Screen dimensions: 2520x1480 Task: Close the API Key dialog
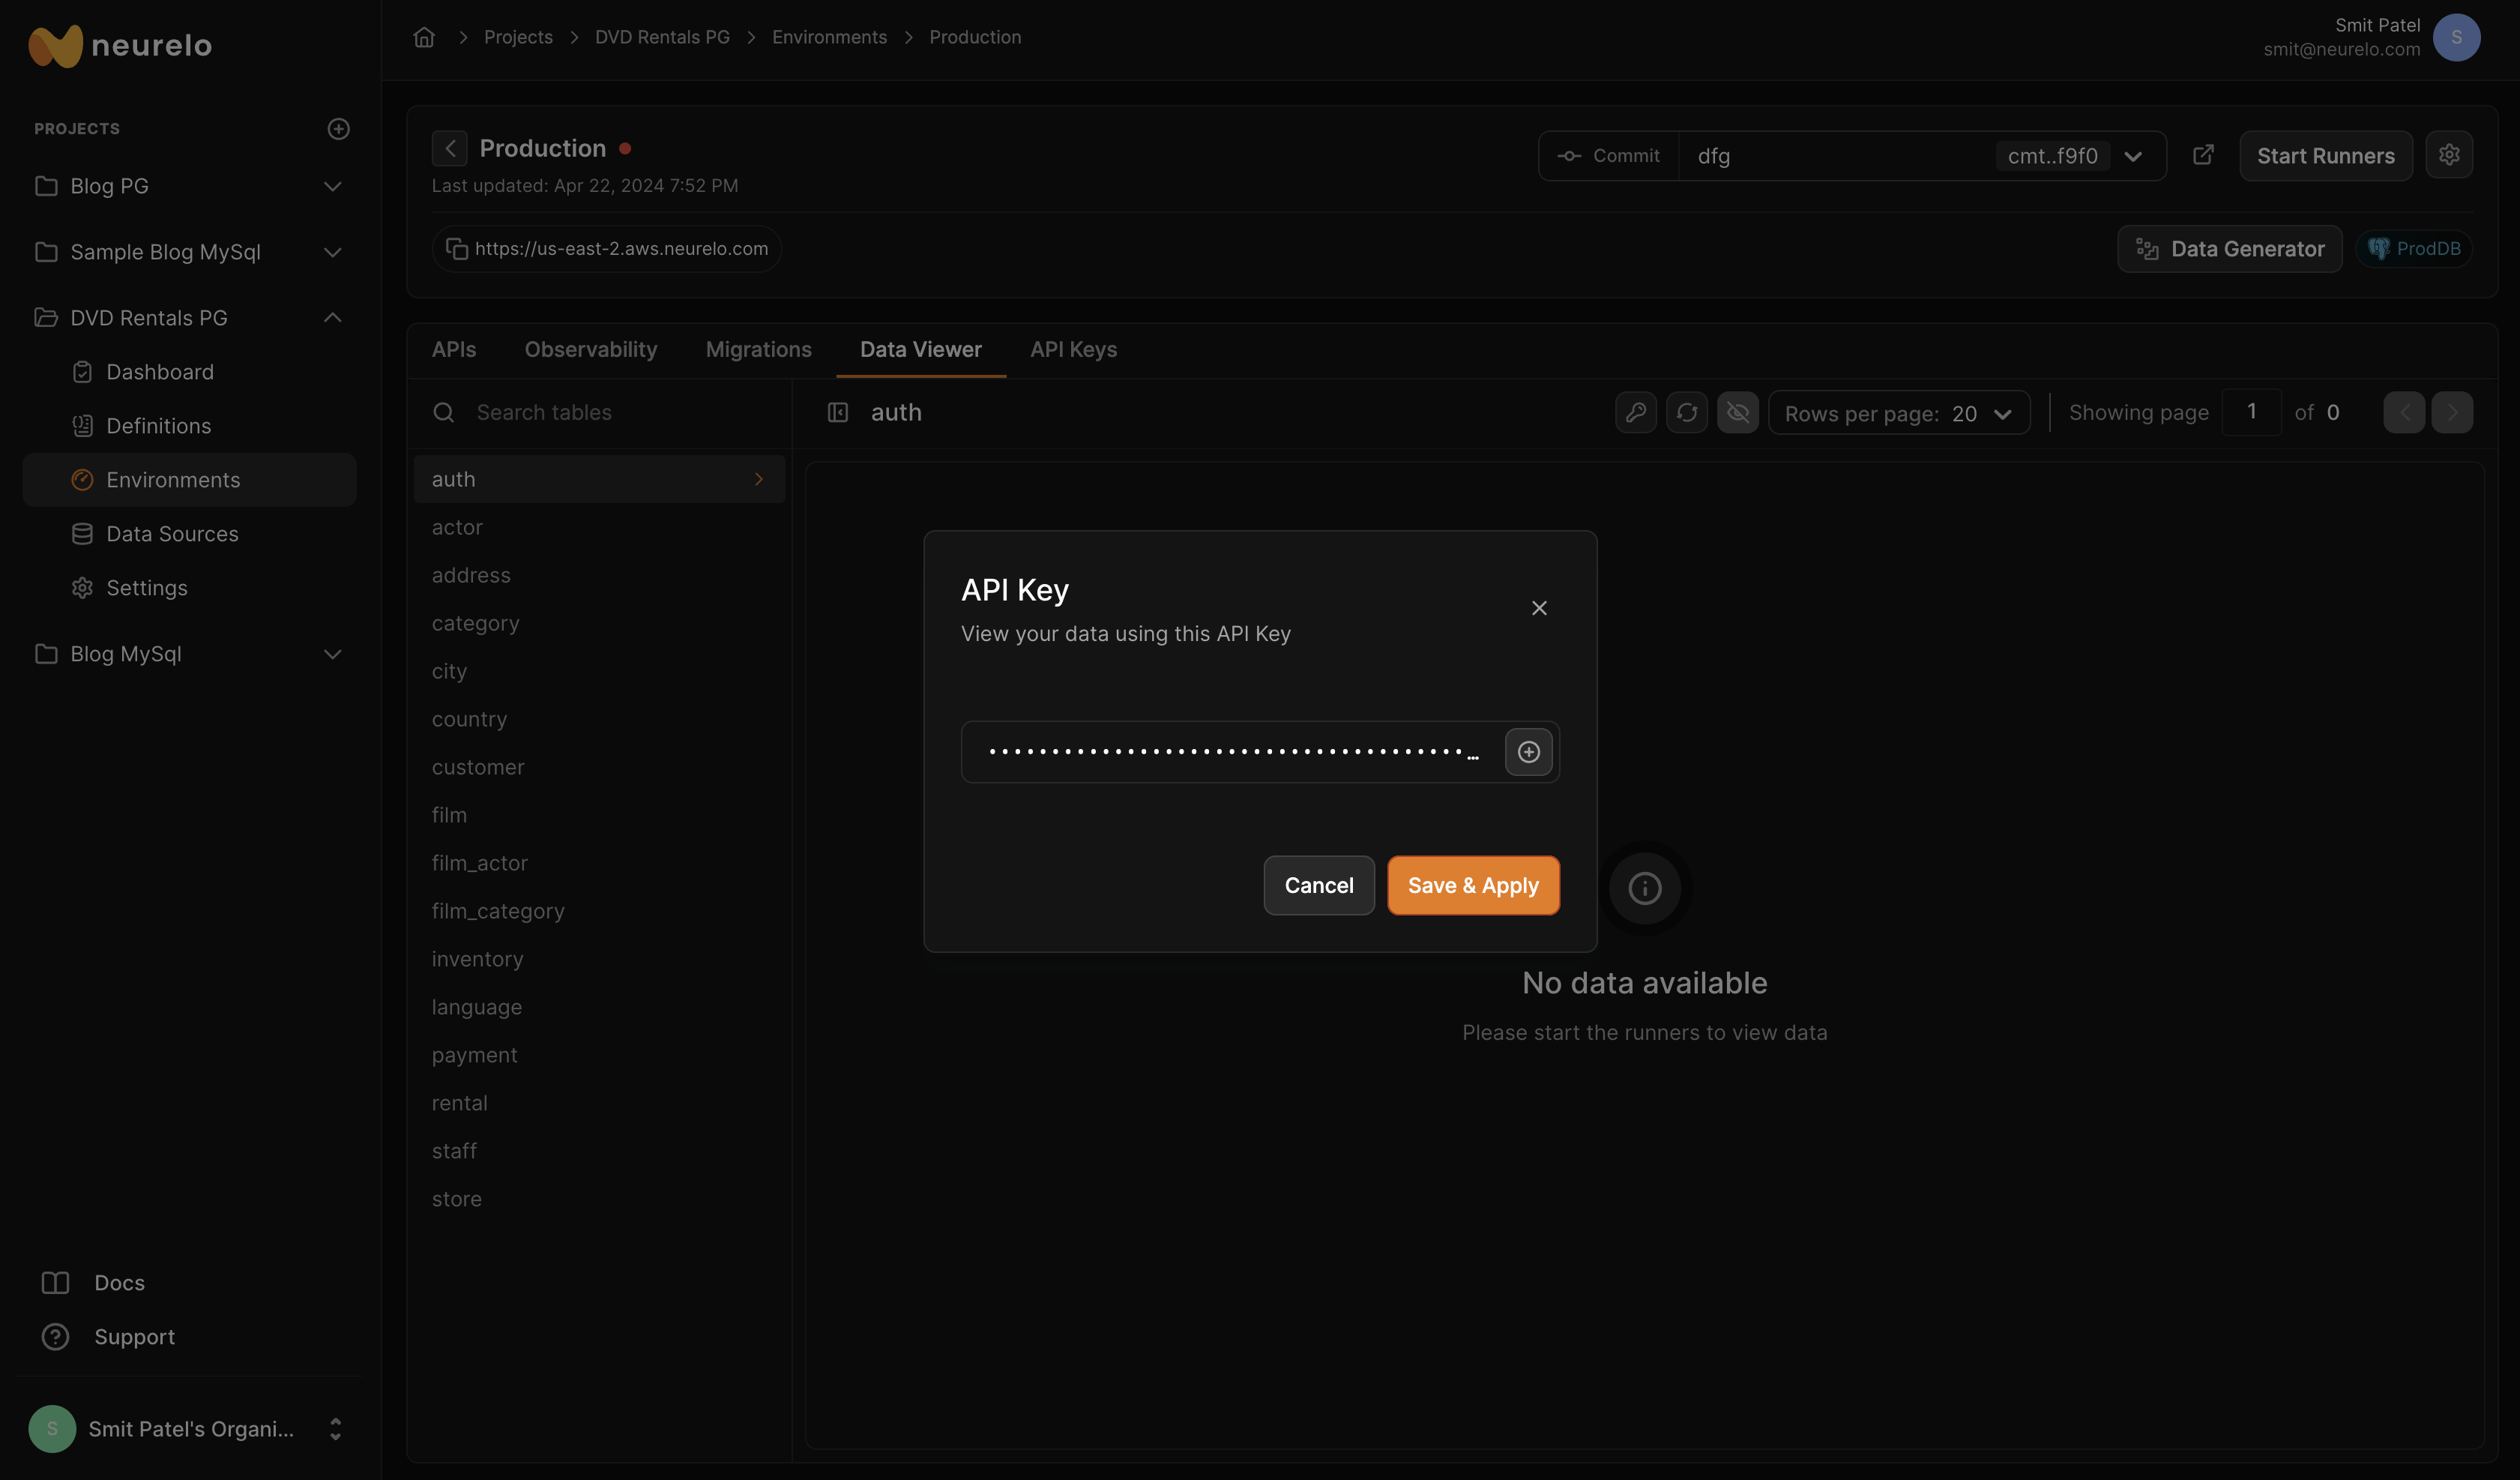(1539, 608)
